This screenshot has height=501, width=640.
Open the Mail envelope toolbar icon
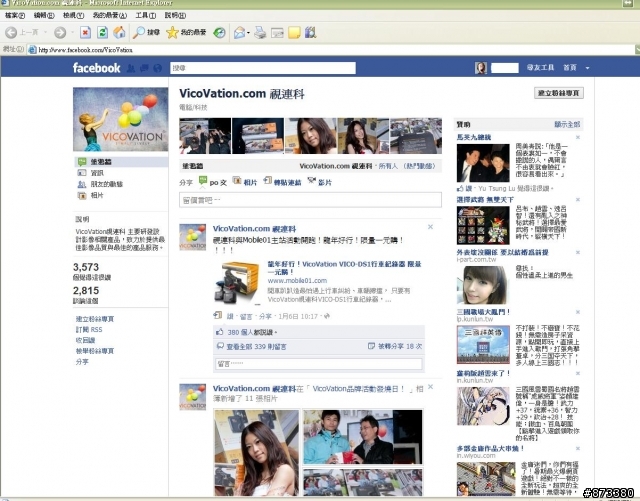point(239,33)
